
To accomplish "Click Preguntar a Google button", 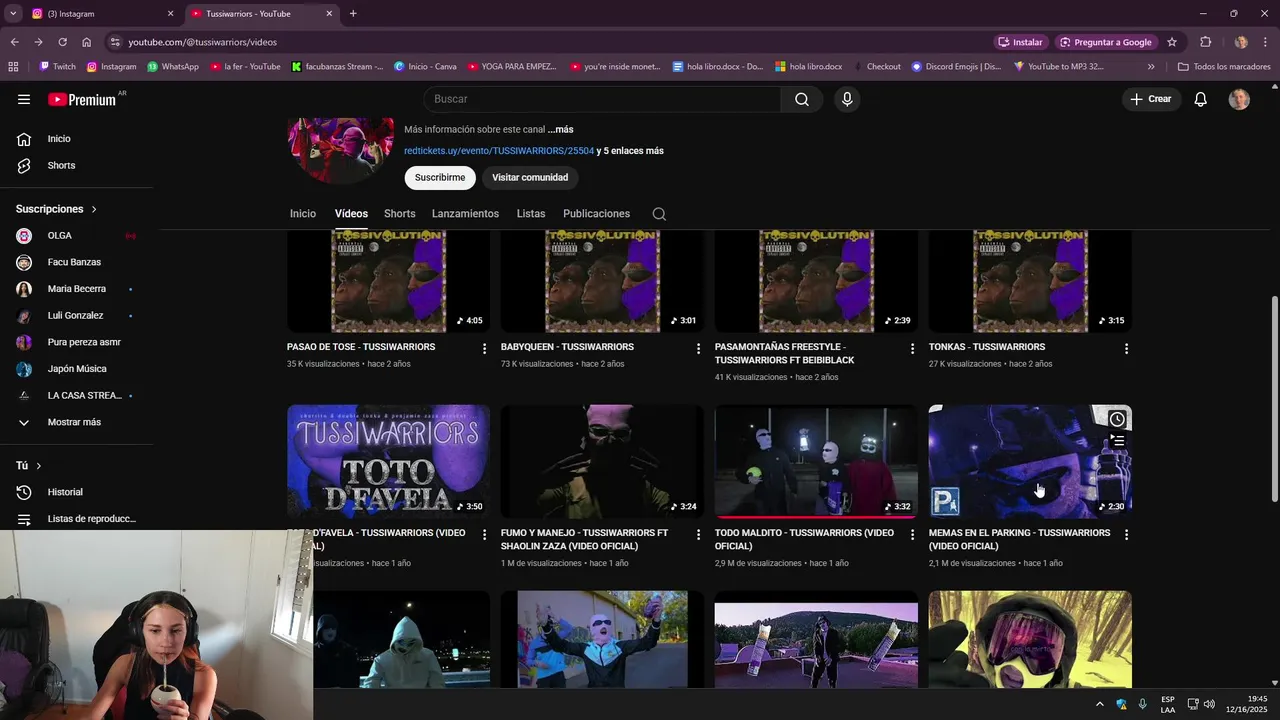I will click(x=1106, y=42).
